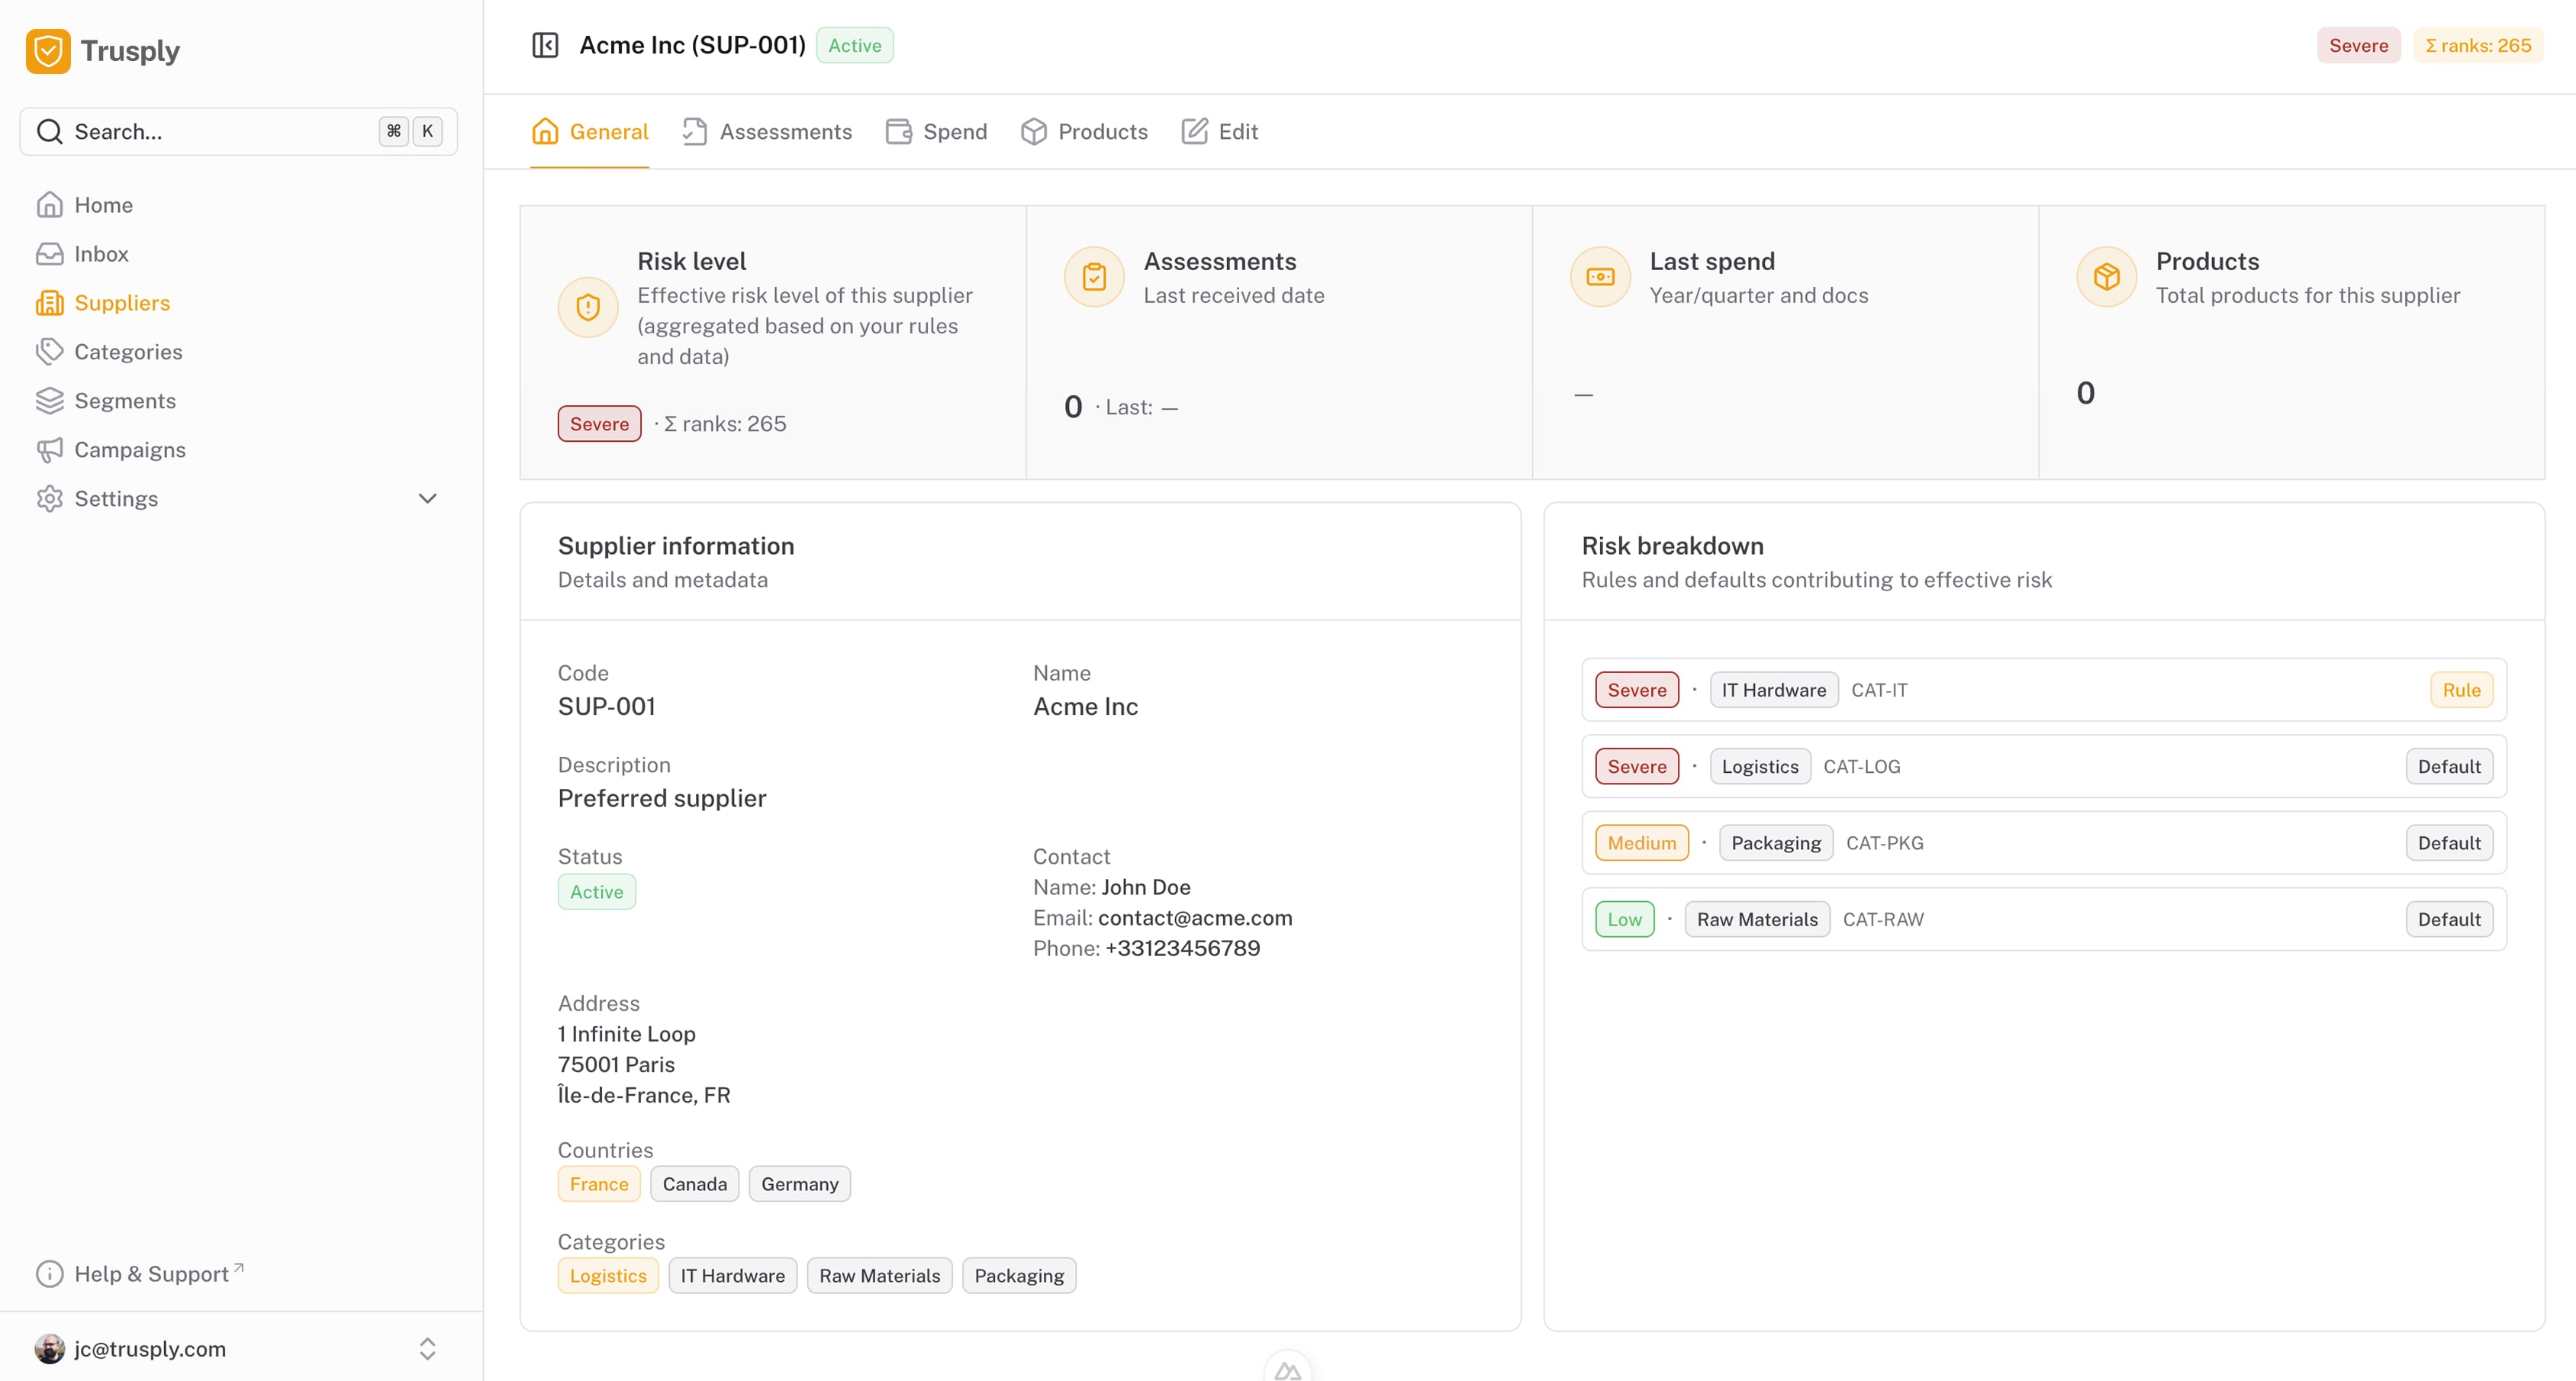Click the Rule badge on IT Hardware row

pos(2461,690)
